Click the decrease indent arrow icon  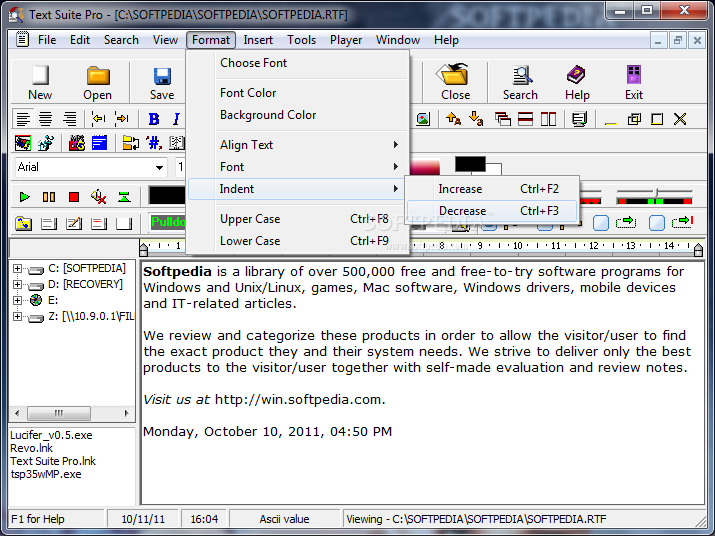(x=98, y=119)
